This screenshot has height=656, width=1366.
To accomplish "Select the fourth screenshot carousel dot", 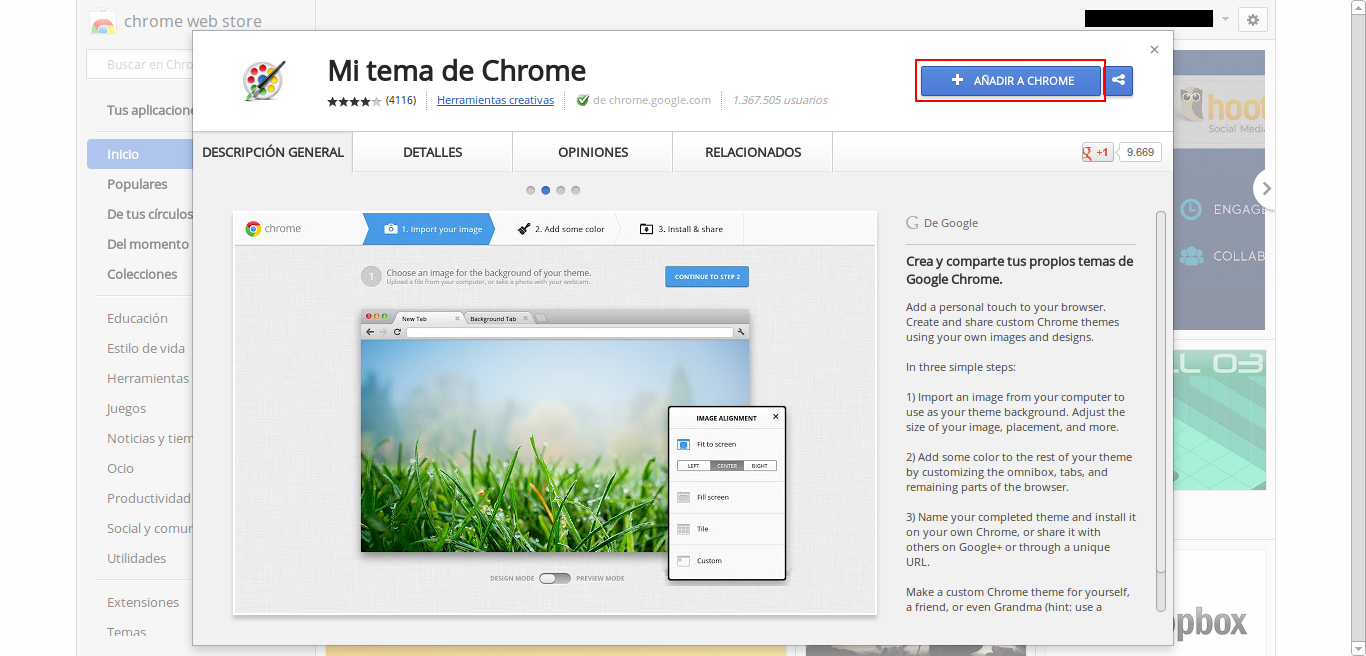I will coord(576,190).
